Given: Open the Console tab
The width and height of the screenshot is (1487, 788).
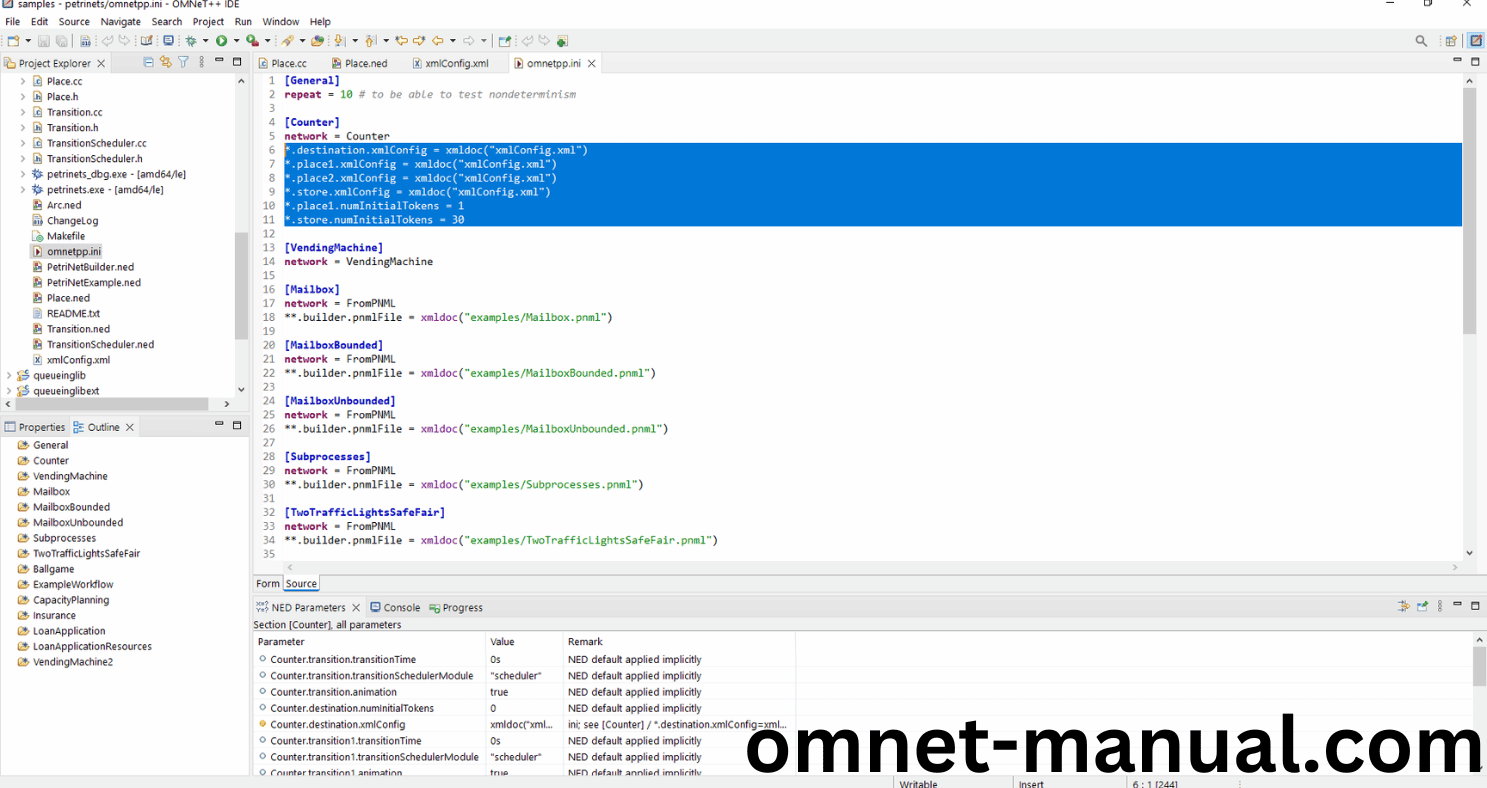Looking at the screenshot, I should click(401, 607).
